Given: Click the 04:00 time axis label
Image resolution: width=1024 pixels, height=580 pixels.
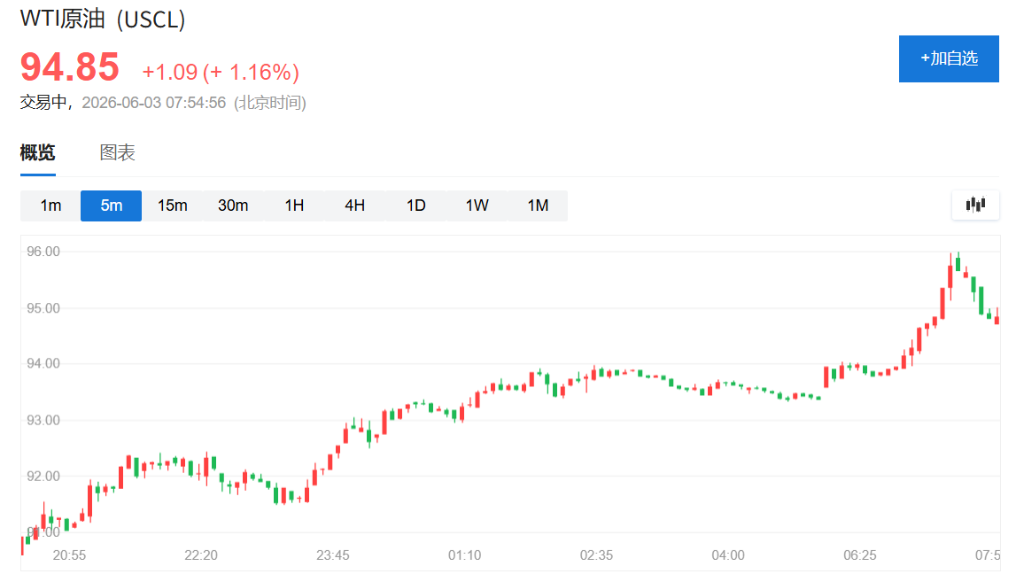Looking at the screenshot, I should coord(728,555).
